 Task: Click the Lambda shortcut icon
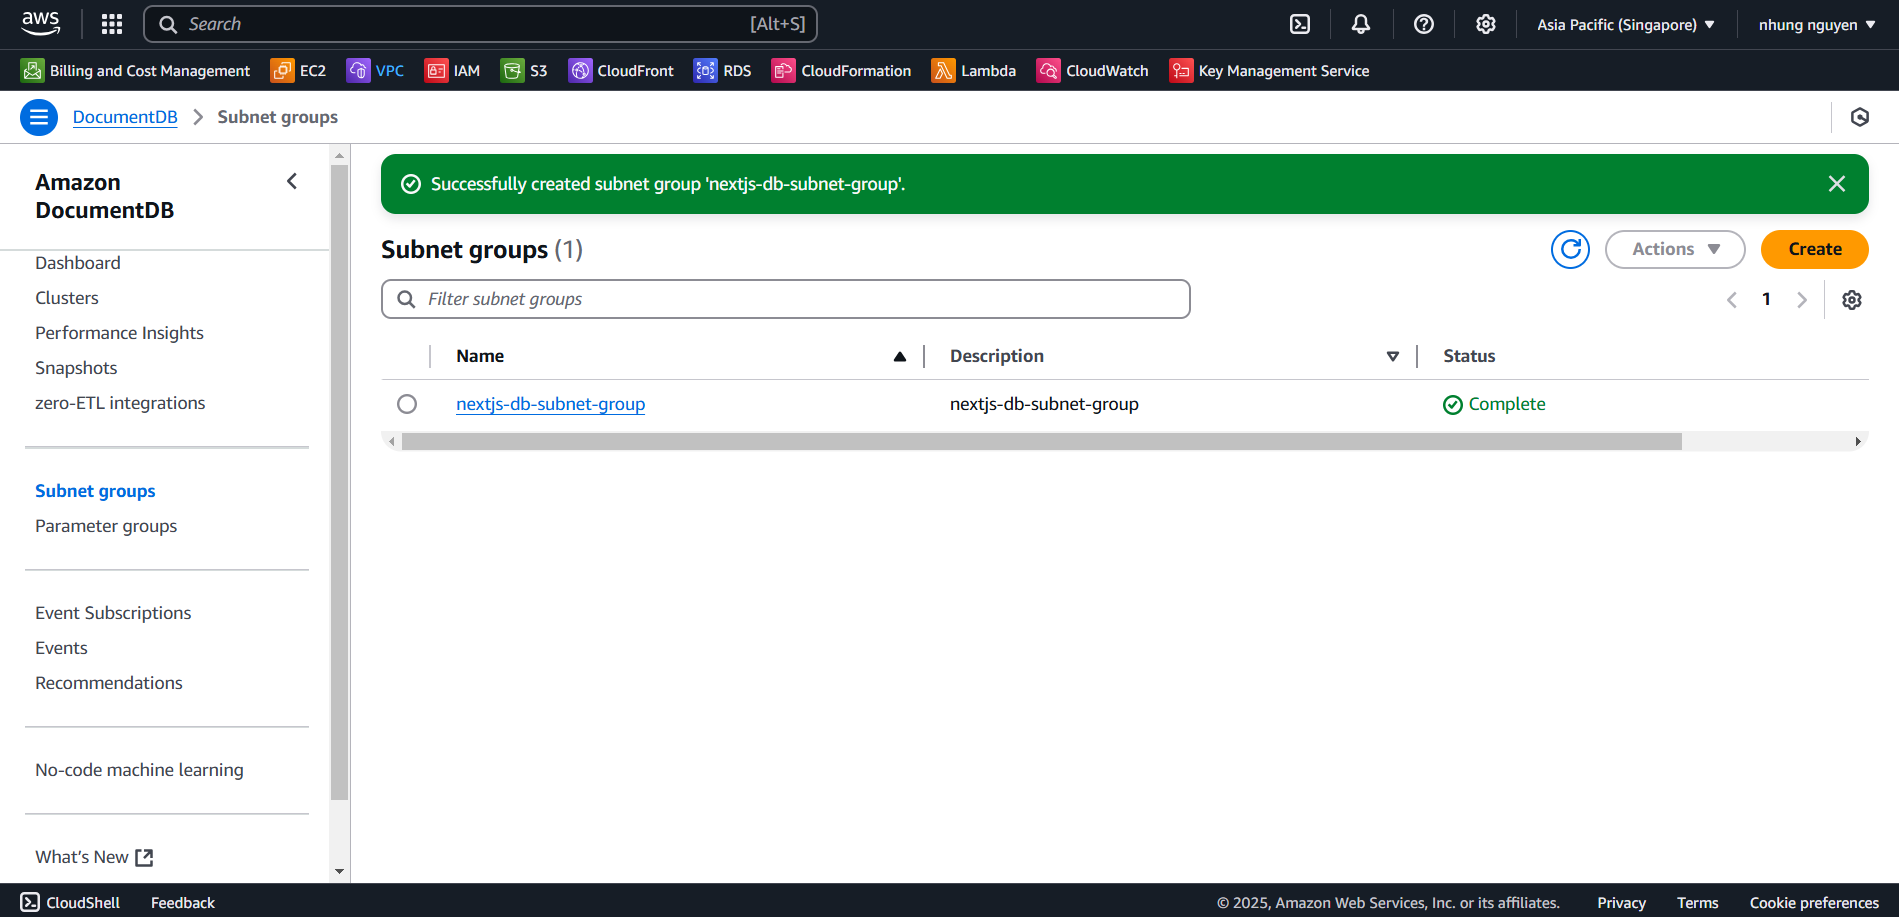tap(943, 70)
